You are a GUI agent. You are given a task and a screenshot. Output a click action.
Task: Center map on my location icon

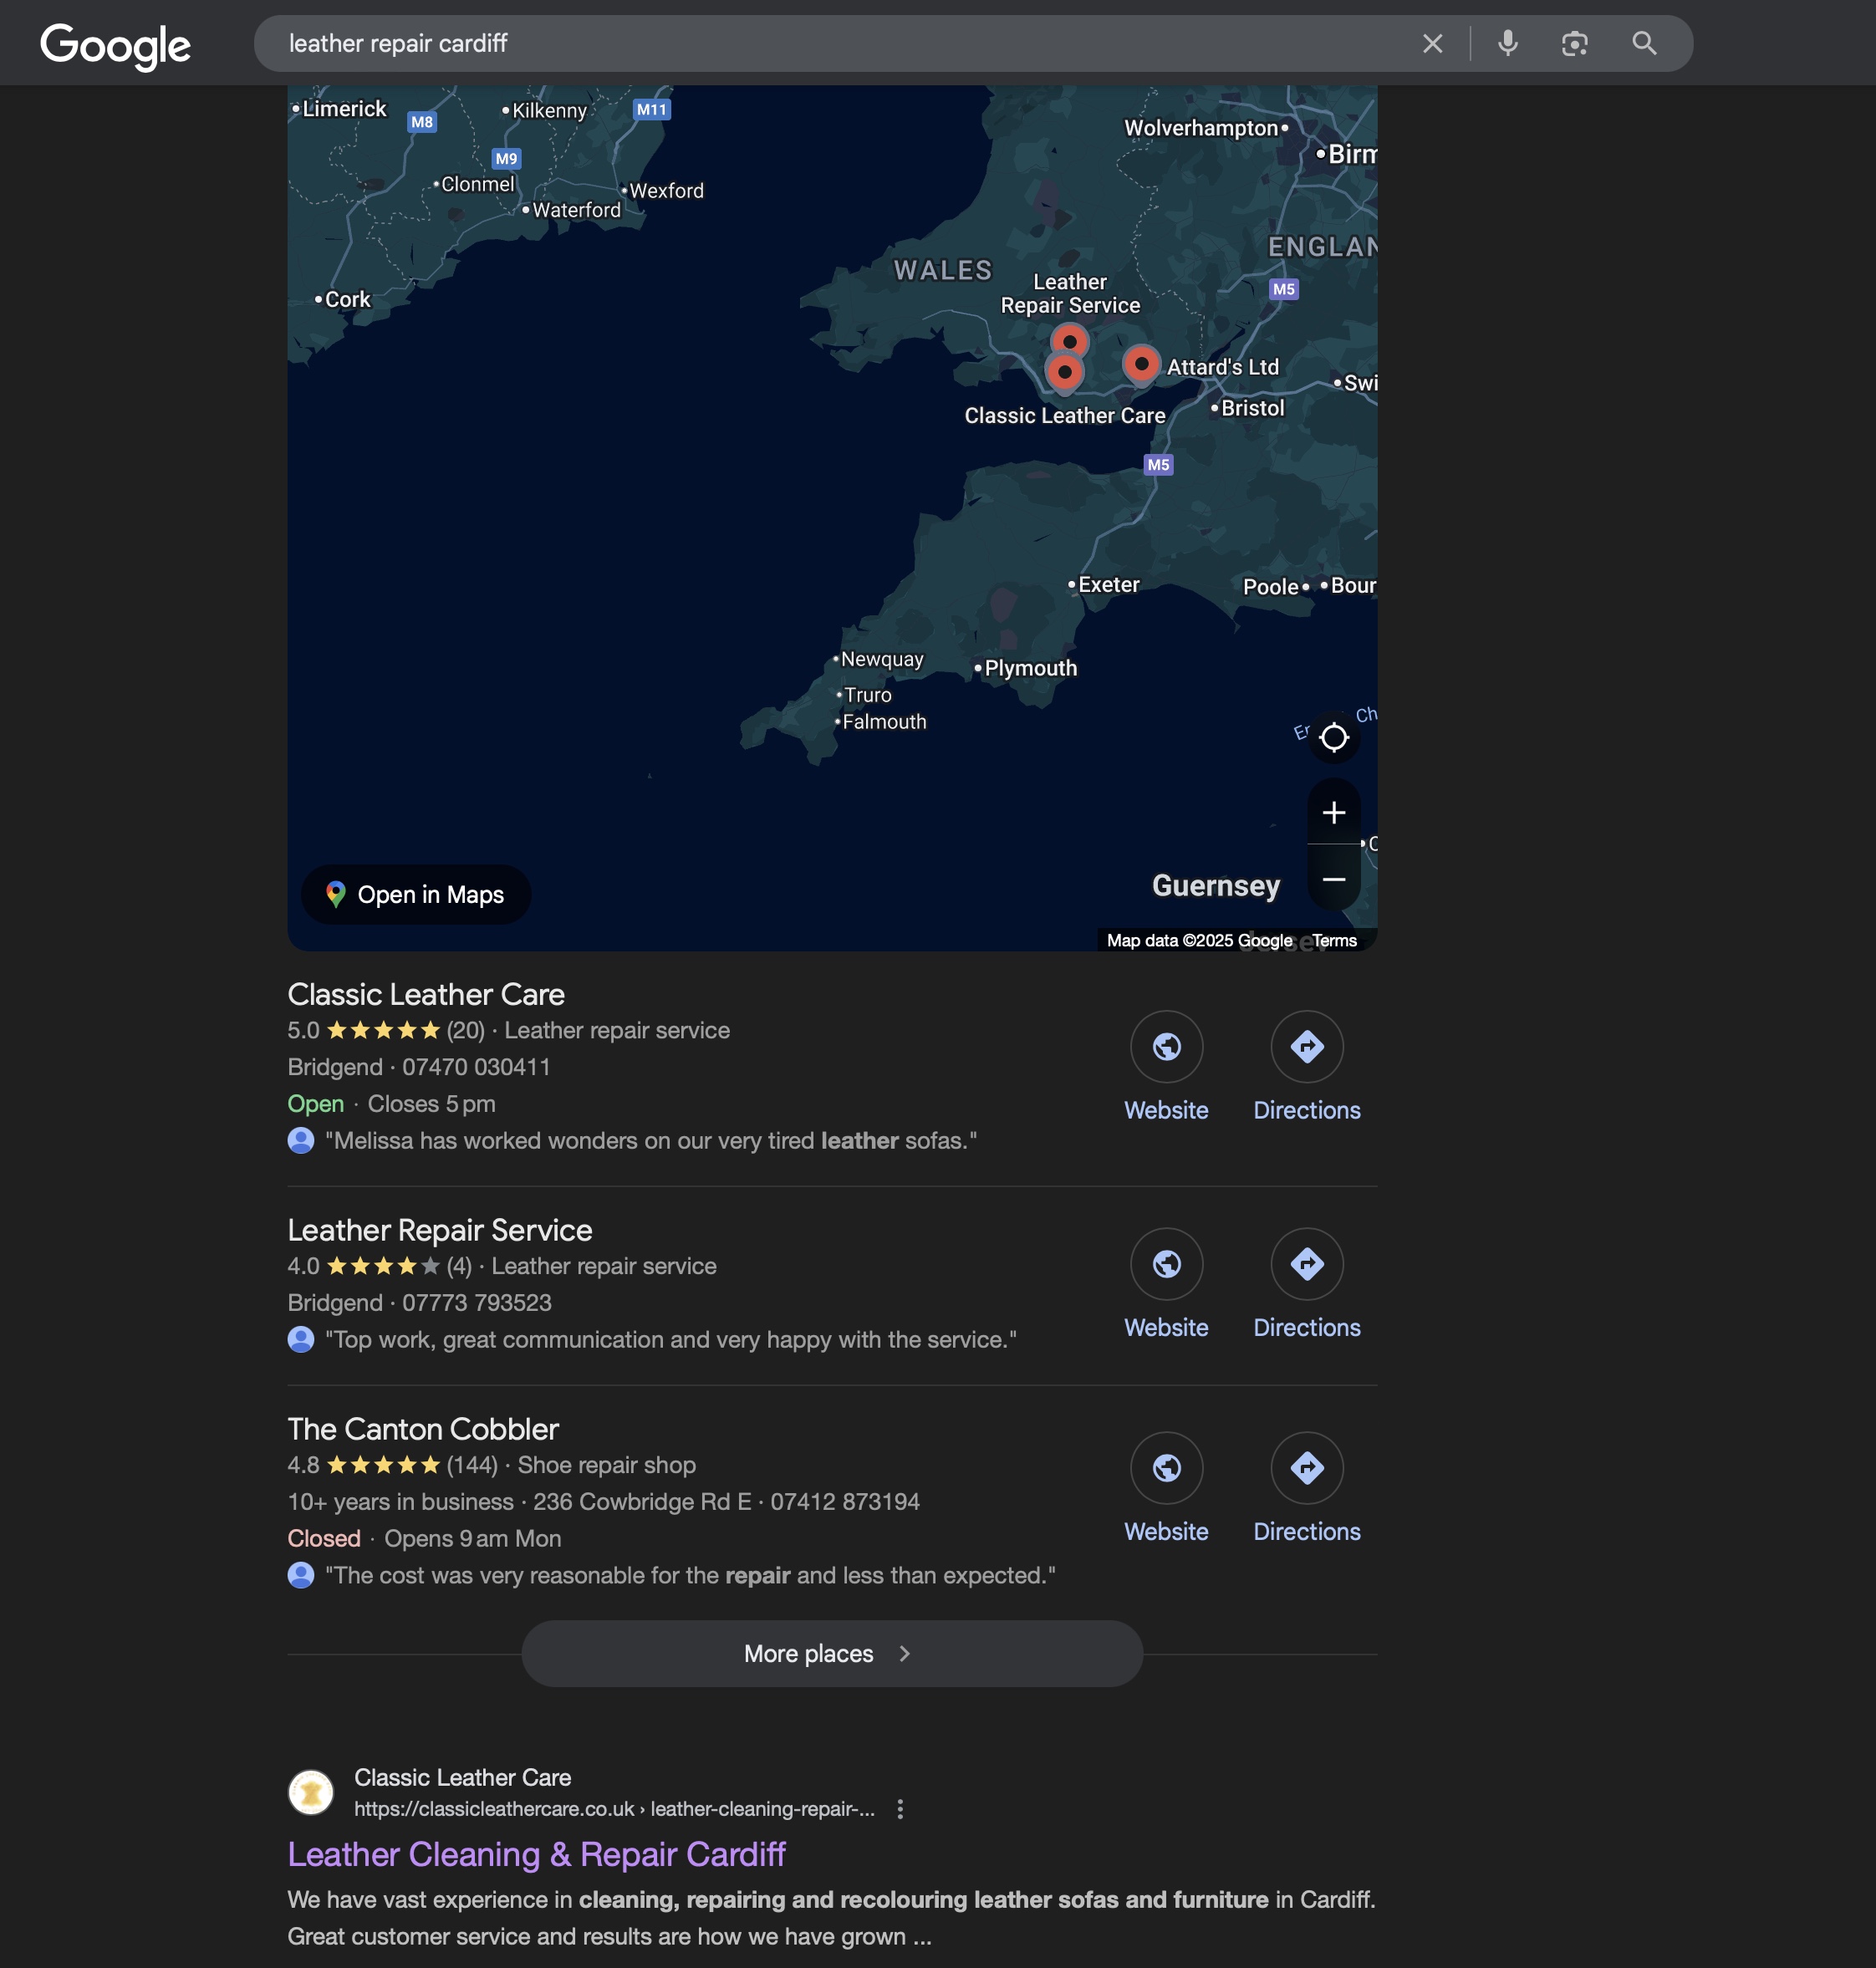click(x=1333, y=738)
